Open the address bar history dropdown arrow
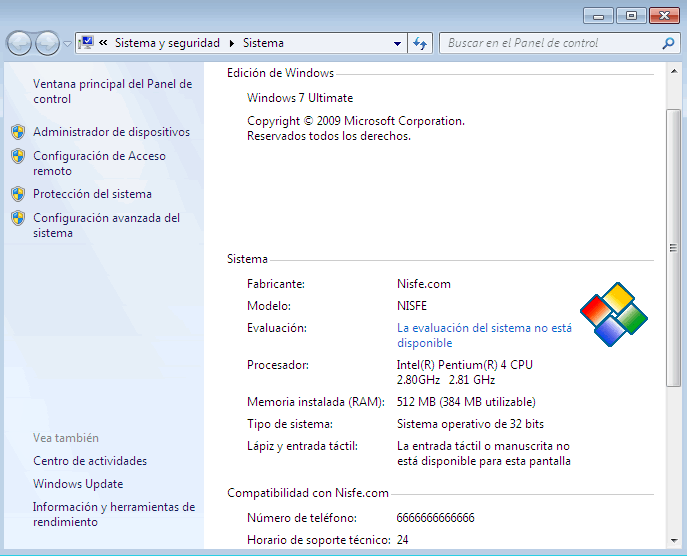Image resolution: width=687 pixels, height=556 pixels. 397,43
